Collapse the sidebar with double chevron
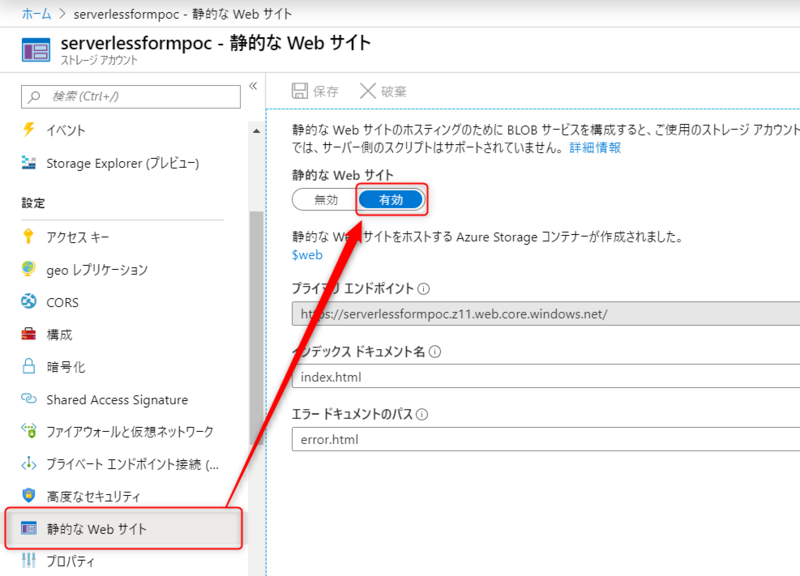800x576 pixels. coord(253,86)
